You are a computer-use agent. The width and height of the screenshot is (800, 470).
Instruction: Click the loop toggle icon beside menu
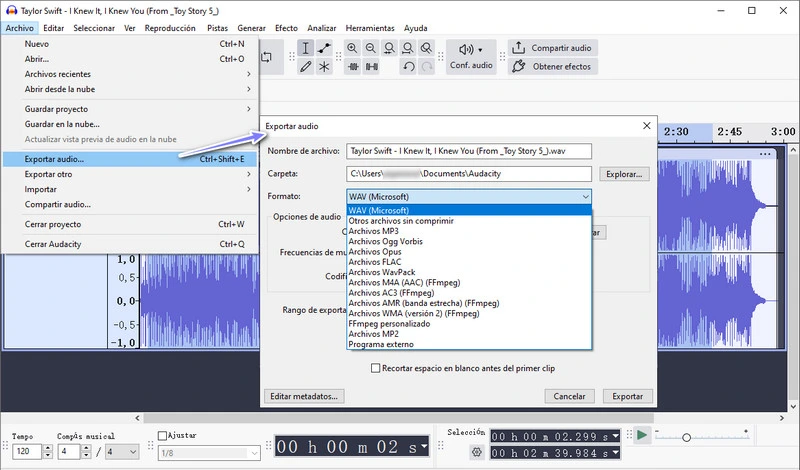tap(266, 57)
